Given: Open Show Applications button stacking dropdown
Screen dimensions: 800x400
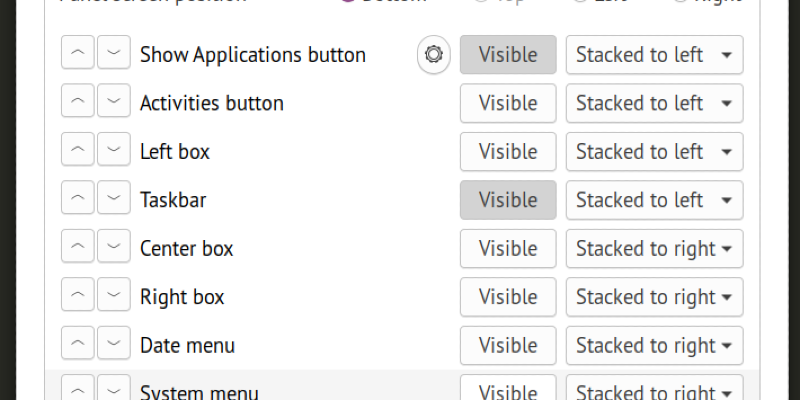Looking at the screenshot, I should 654,55.
